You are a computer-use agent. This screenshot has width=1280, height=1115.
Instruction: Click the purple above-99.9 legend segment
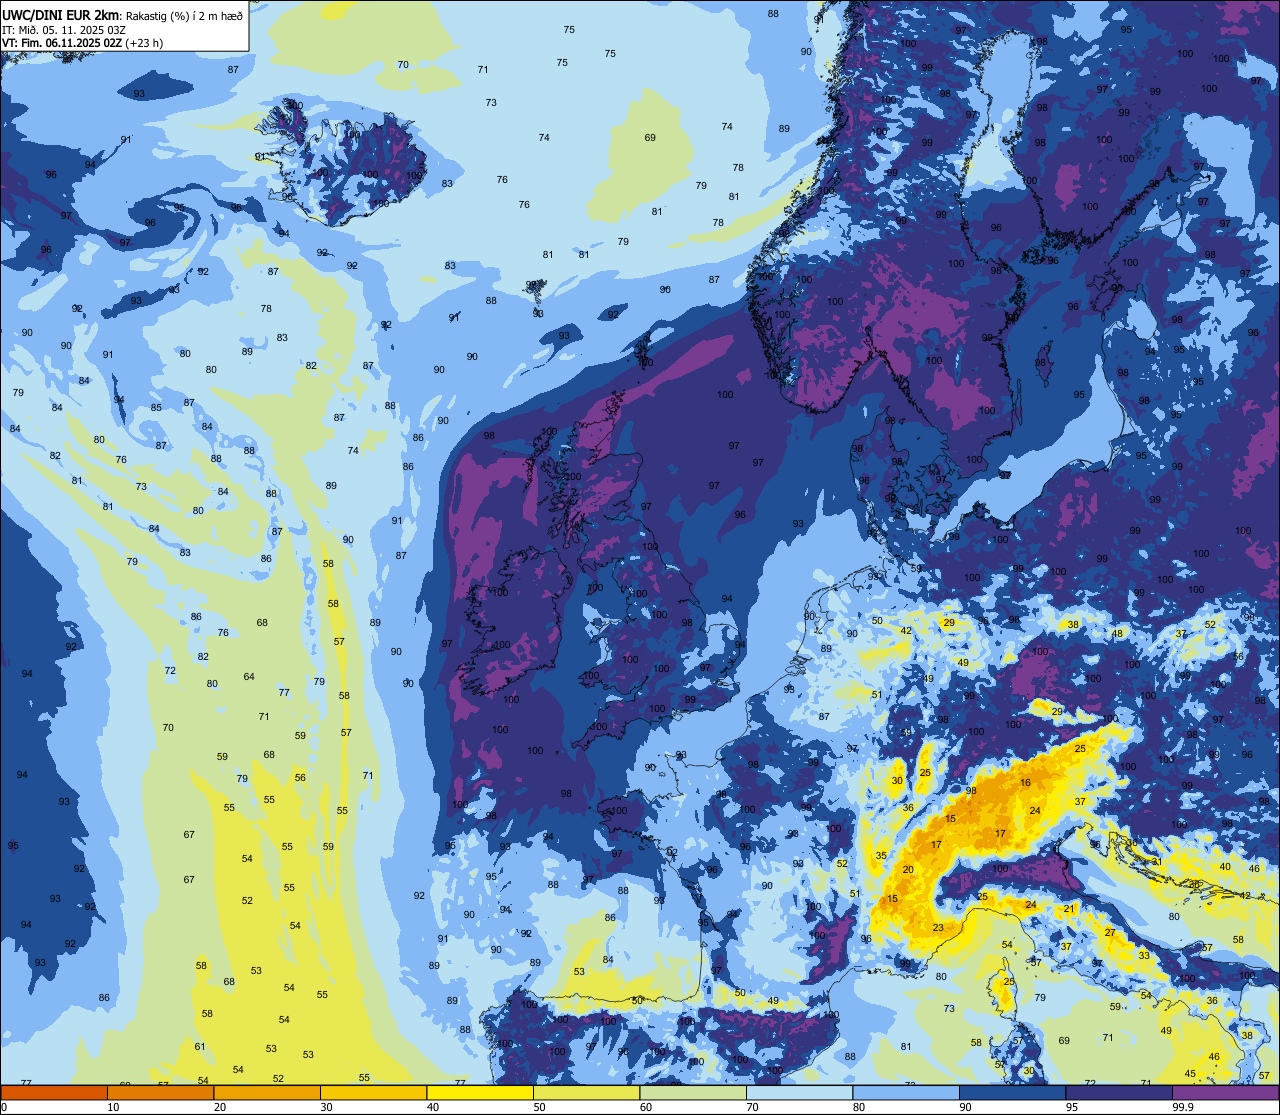1226,1093
